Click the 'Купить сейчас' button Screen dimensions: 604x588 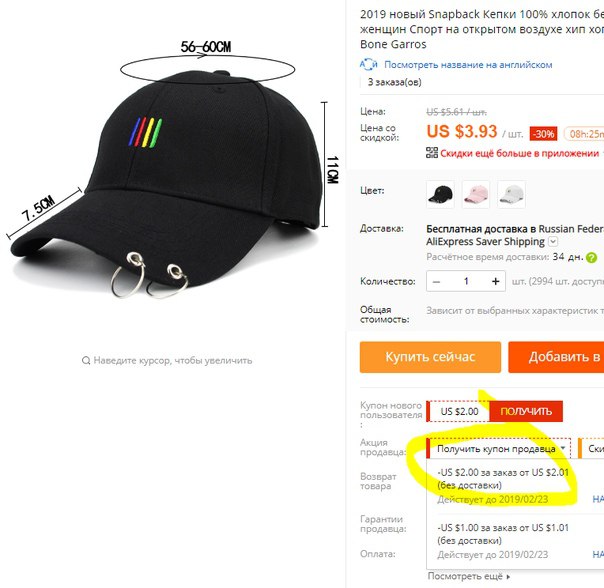point(430,357)
